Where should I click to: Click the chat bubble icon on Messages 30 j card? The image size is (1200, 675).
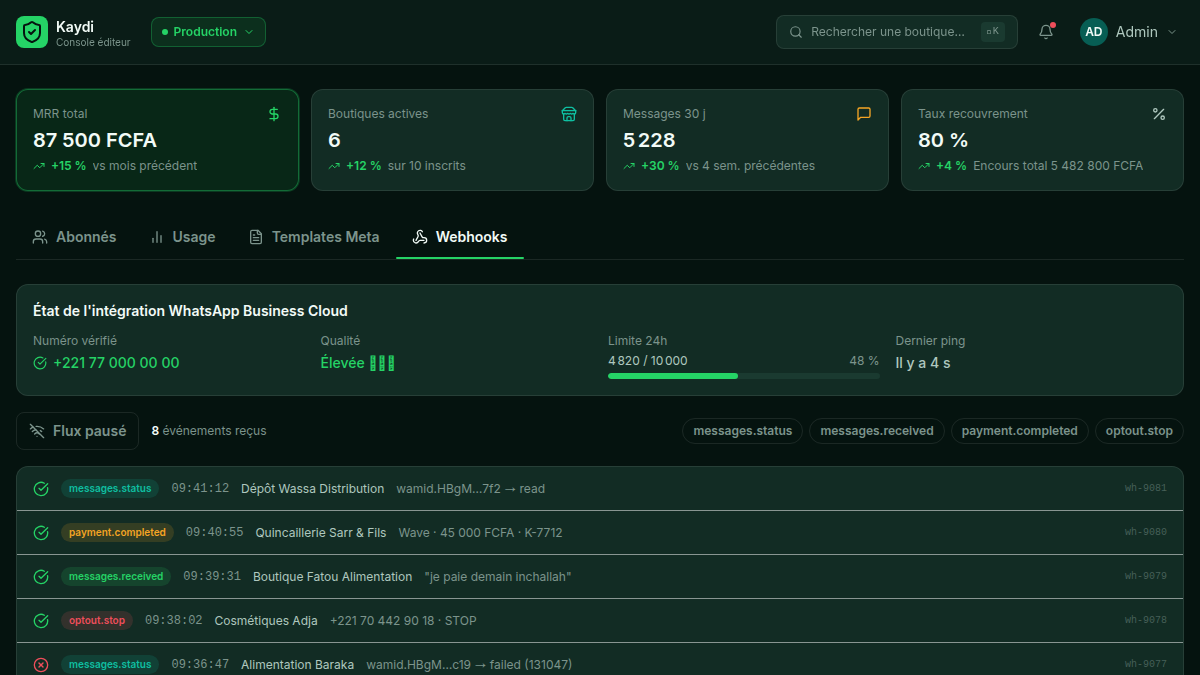coord(864,114)
